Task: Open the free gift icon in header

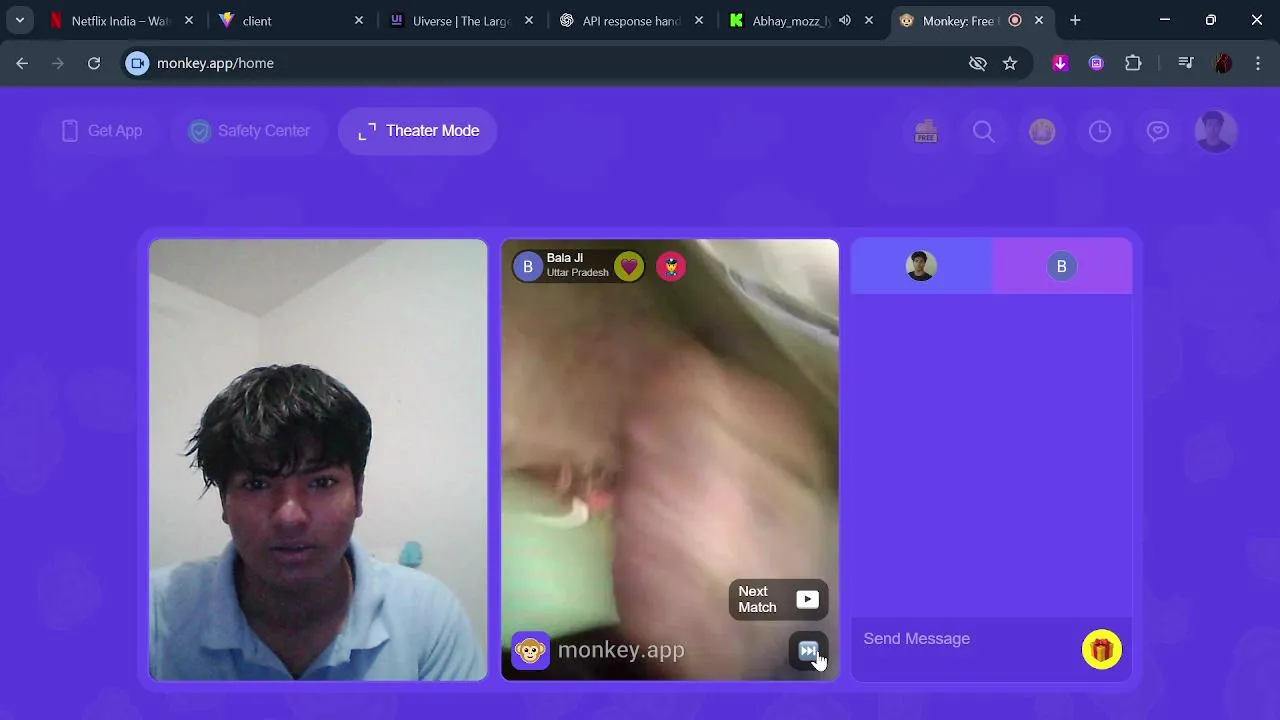Action: [926, 131]
